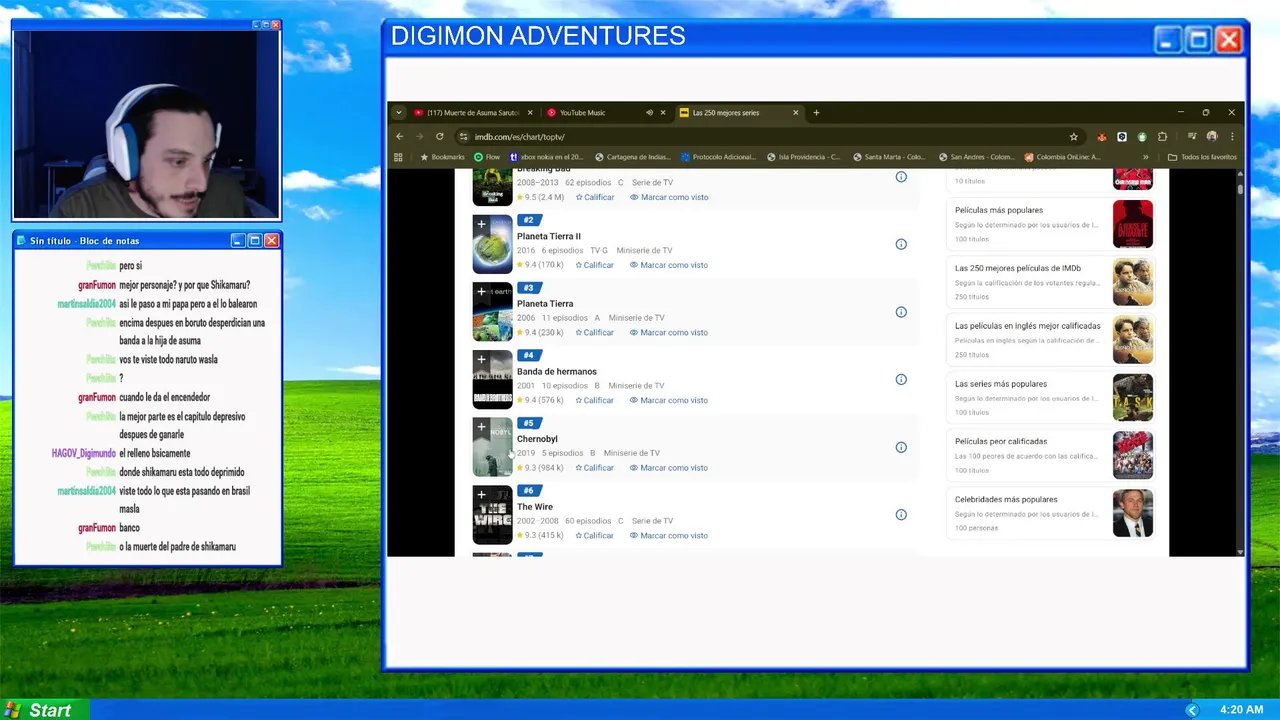Open info for Banda de hermanos
This screenshot has height=720, width=1280.
pyautogui.click(x=901, y=379)
